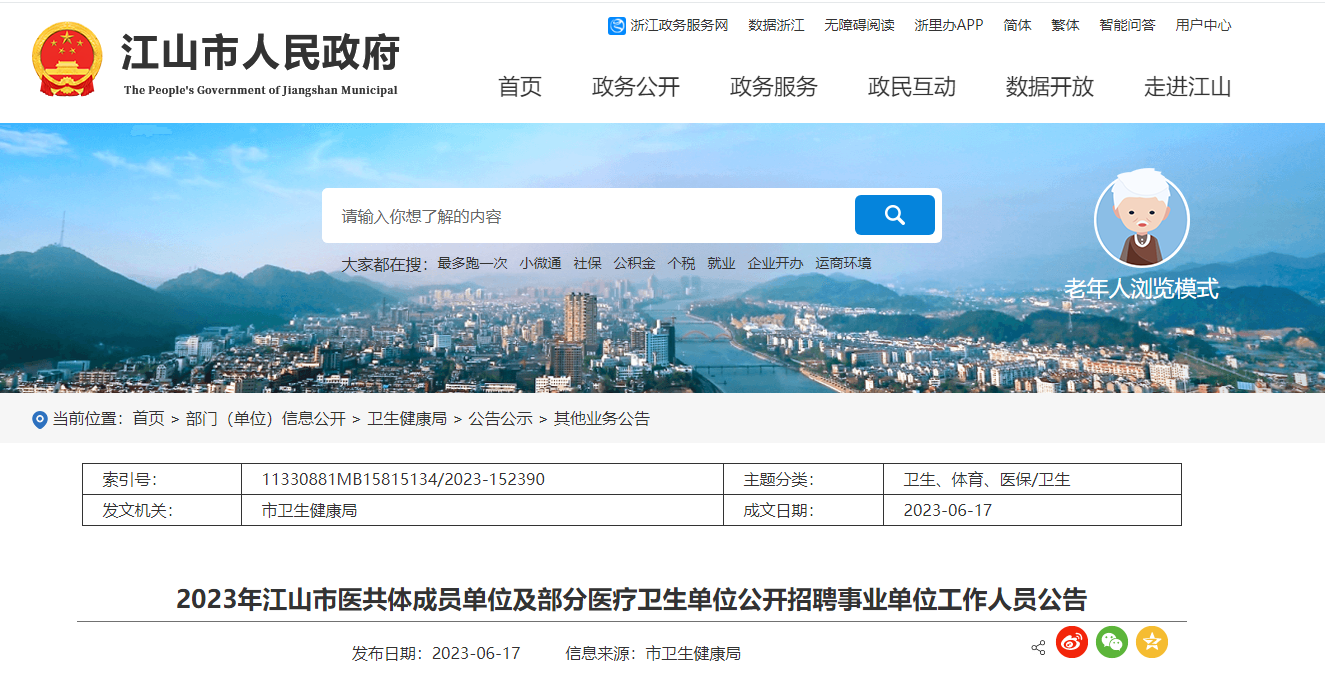Click the share icon beside Weibo
Screen dimensions: 1325x688
tap(1038, 648)
